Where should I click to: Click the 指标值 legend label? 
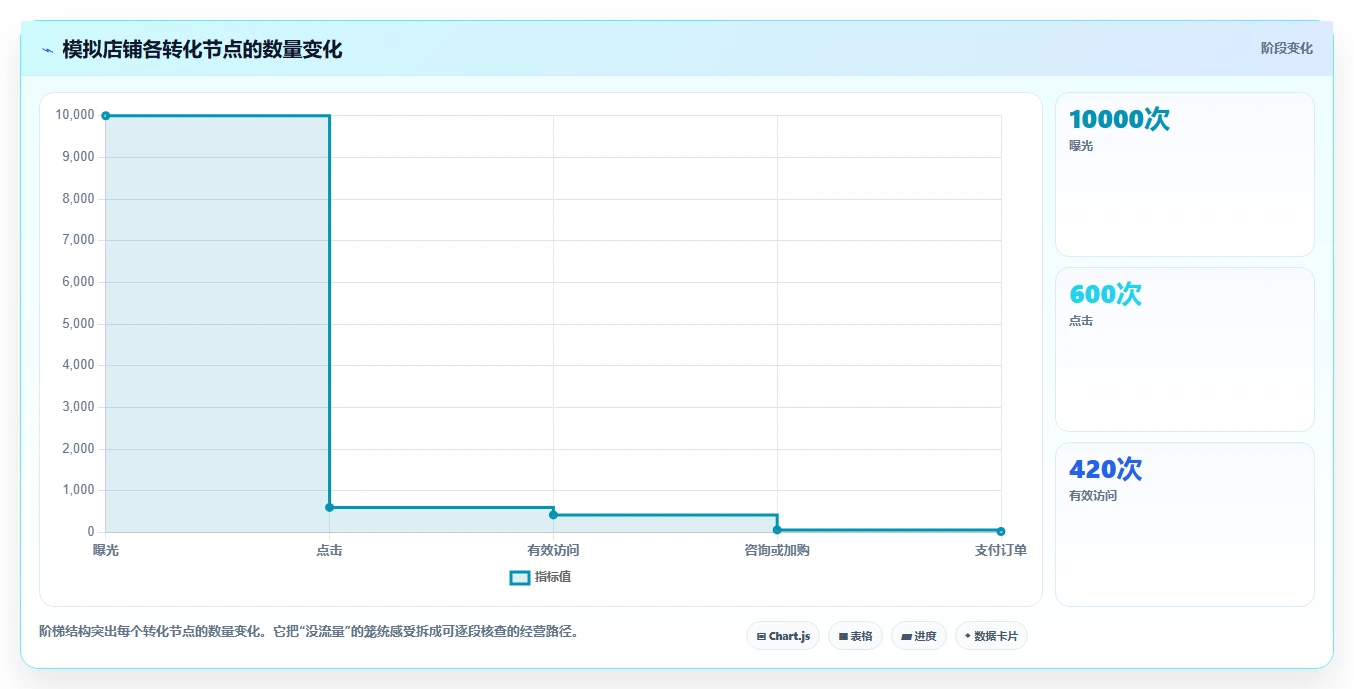pyautogui.click(x=553, y=577)
